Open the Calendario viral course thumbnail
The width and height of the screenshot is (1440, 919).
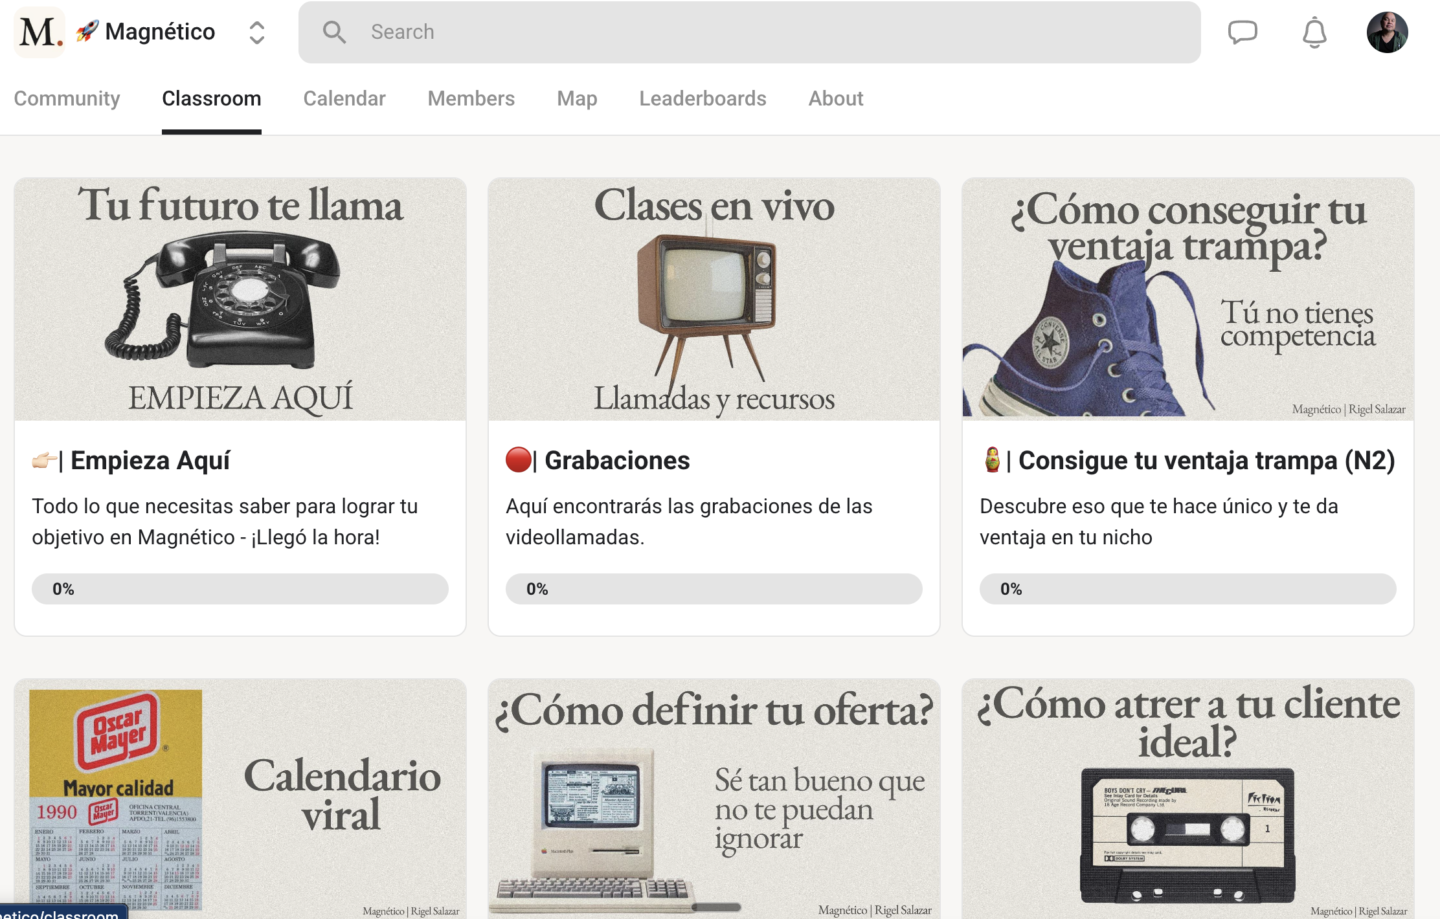click(240, 799)
